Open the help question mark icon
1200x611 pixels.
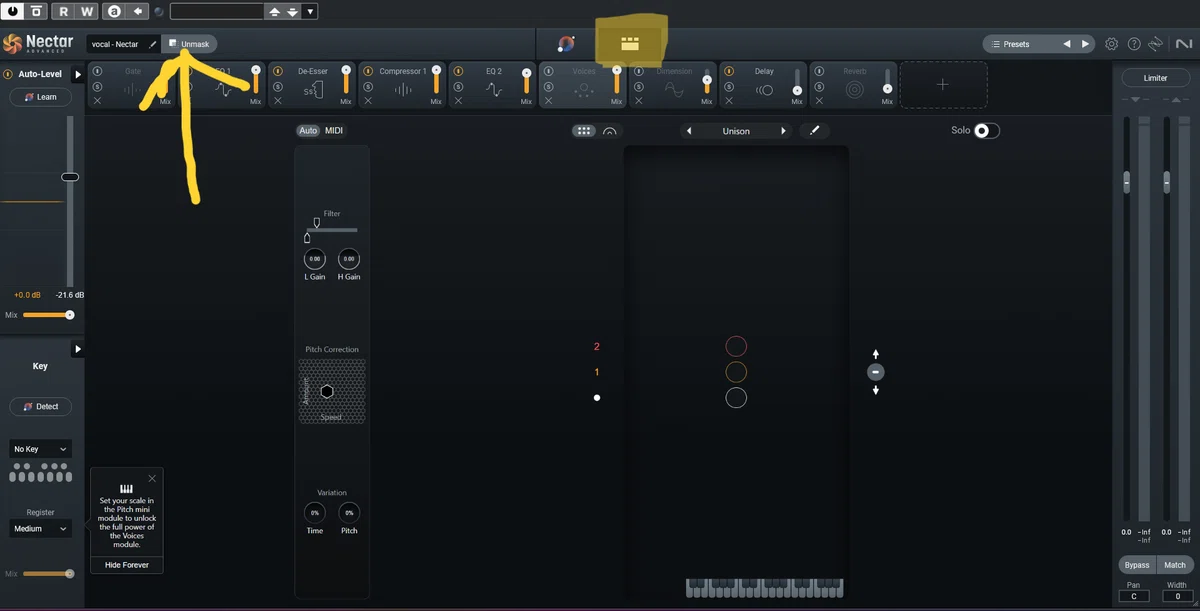click(1134, 44)
